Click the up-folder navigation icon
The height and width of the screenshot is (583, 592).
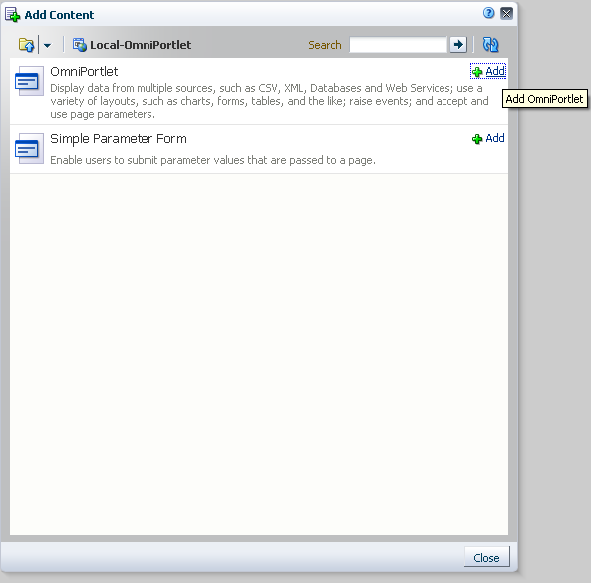pos(26,45)
